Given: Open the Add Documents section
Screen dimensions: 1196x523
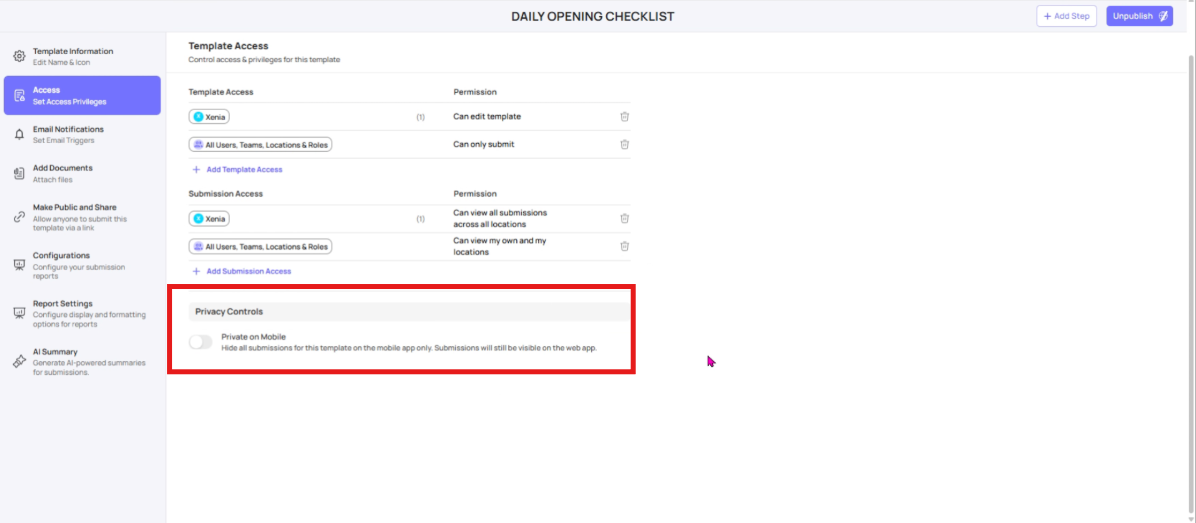Looking at the screenshot, I should click(x=63, y=173).
